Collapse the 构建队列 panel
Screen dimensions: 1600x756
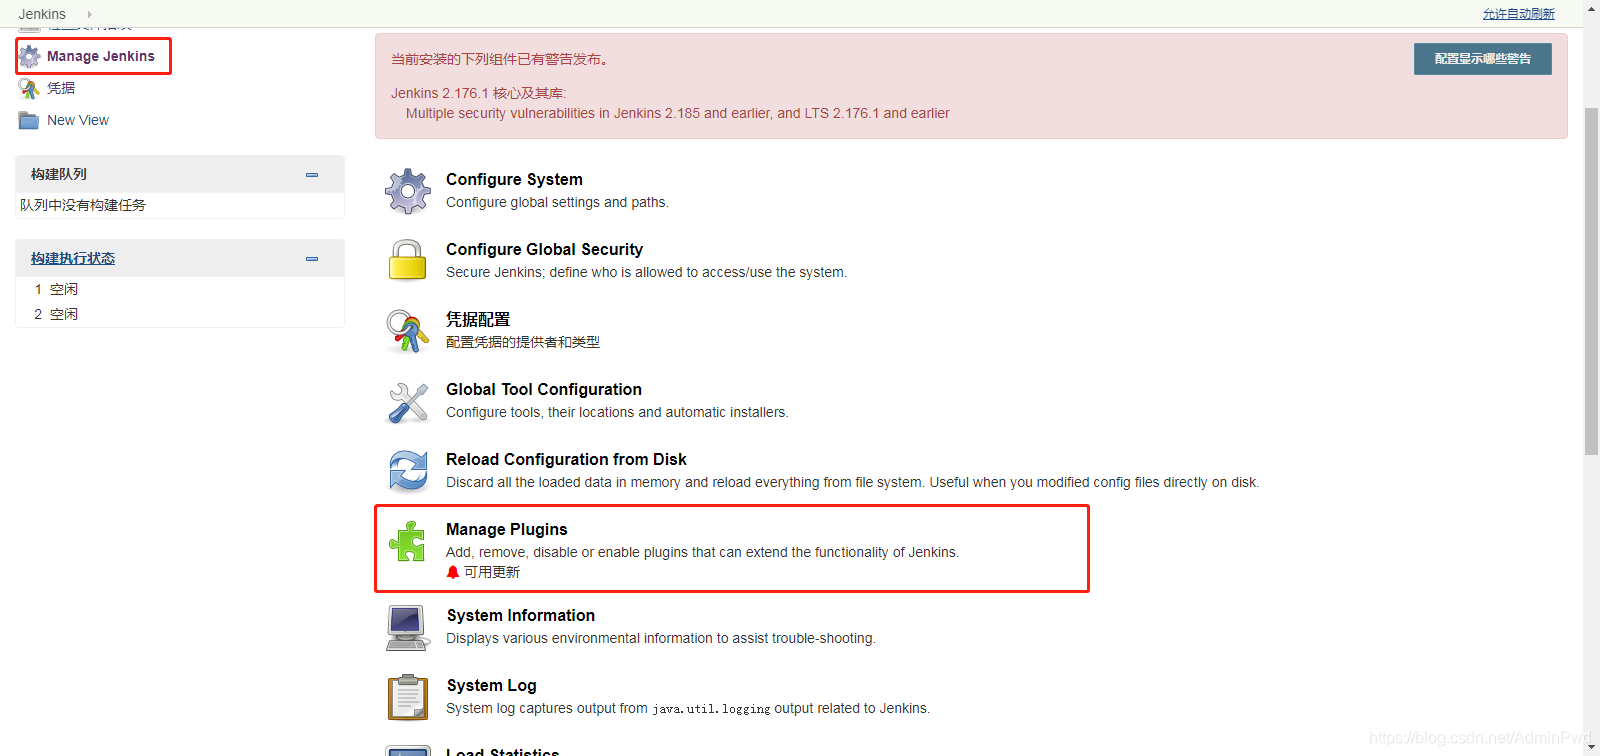pyautogui.click(x=312, y=175)
